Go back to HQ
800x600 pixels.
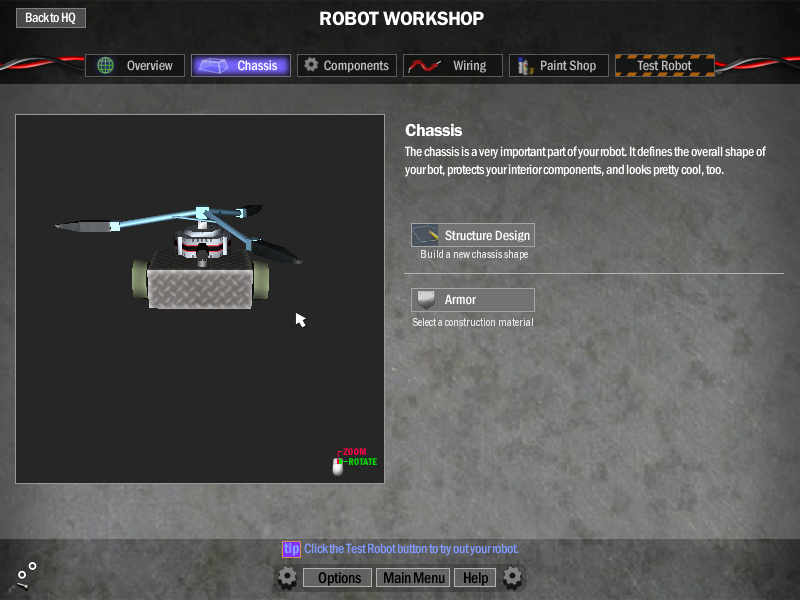point(51,18)
